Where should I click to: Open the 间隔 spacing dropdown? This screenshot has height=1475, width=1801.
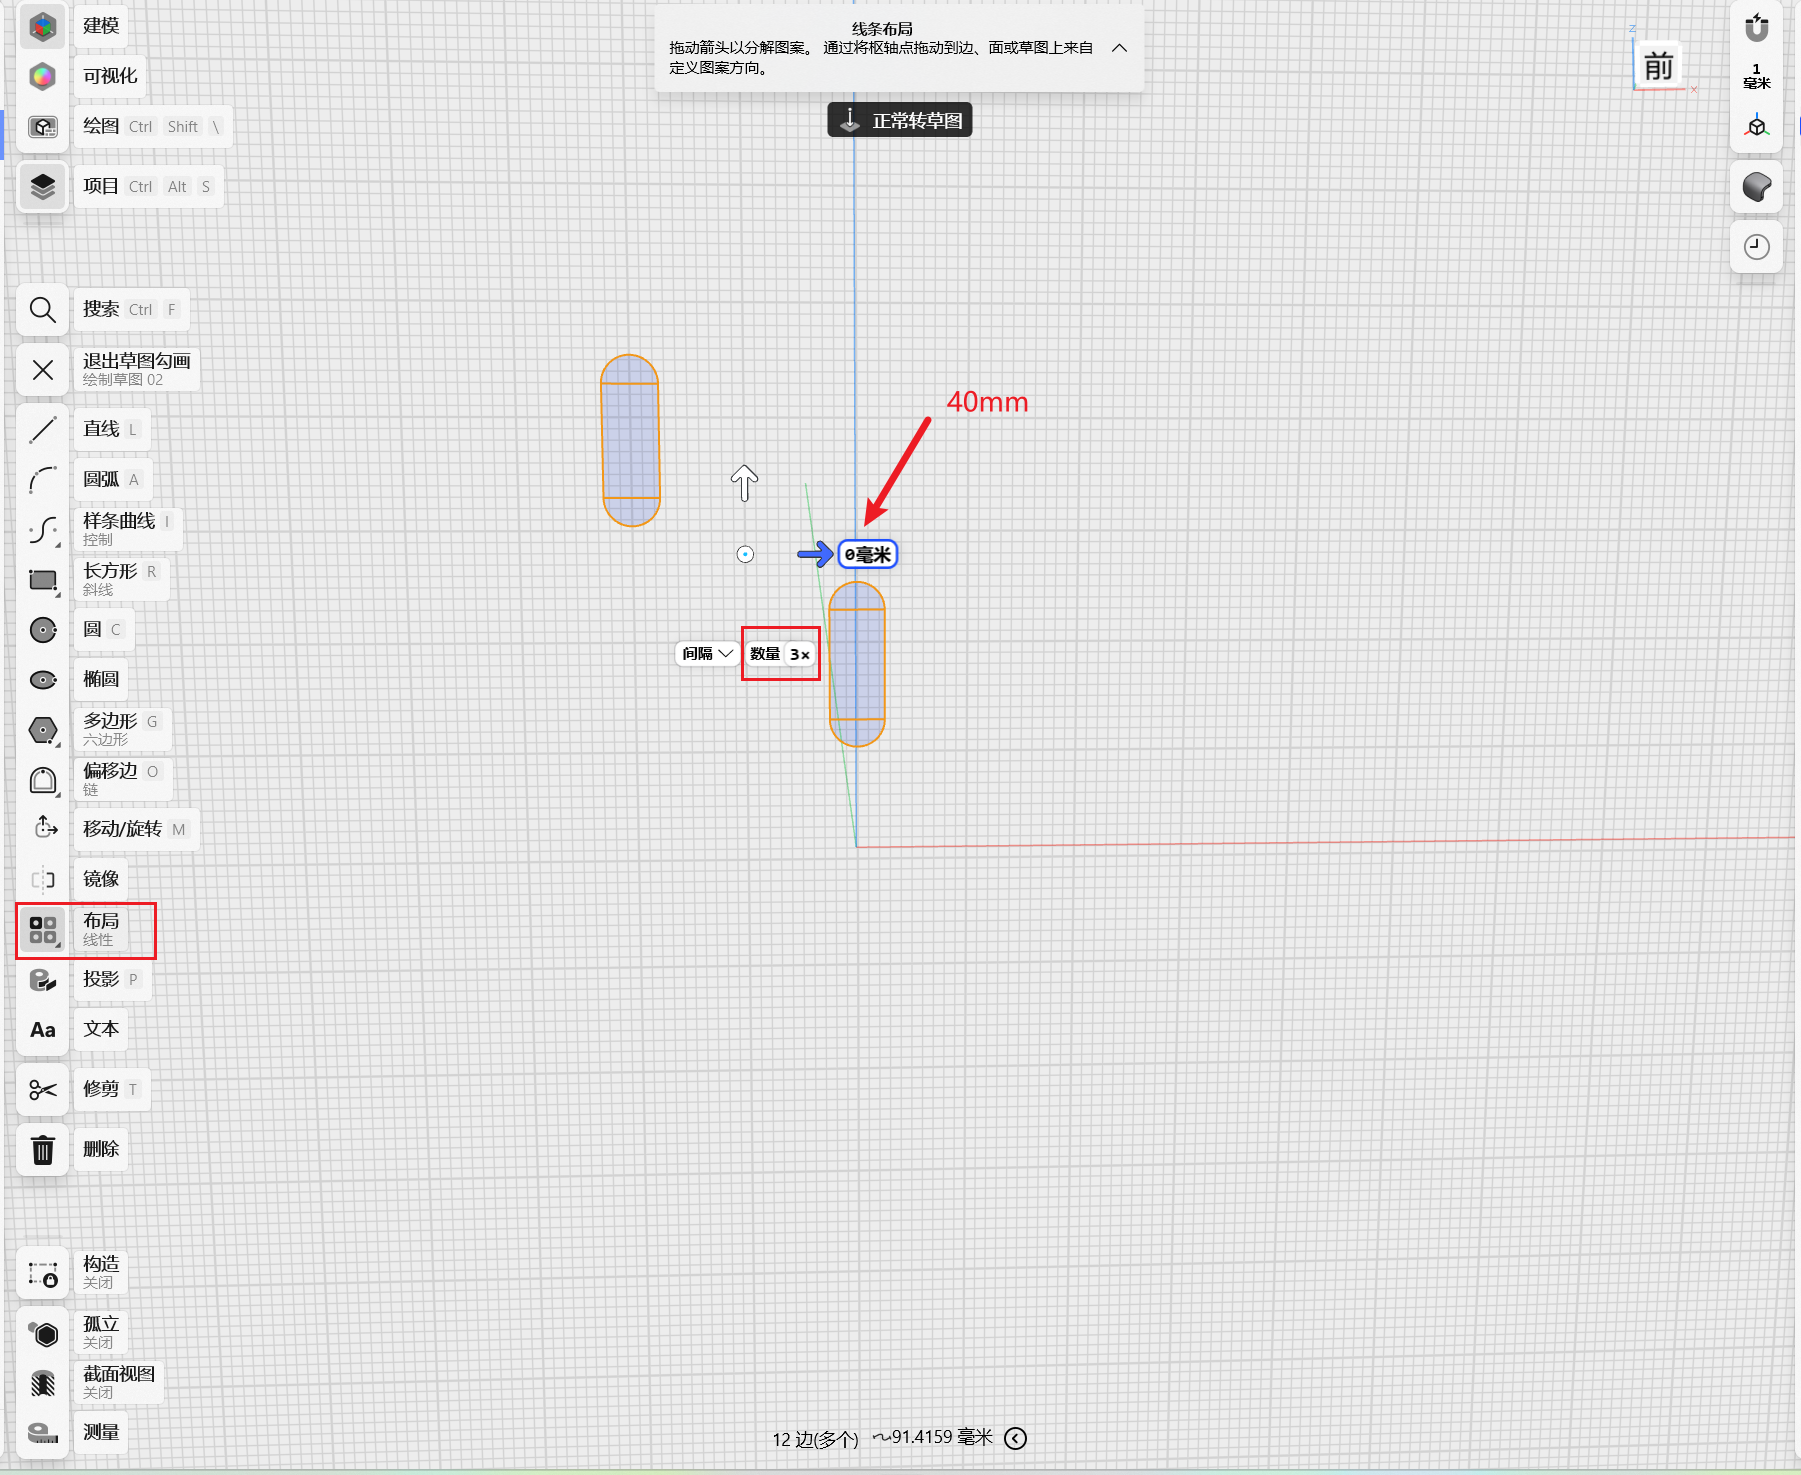point(707,654)
